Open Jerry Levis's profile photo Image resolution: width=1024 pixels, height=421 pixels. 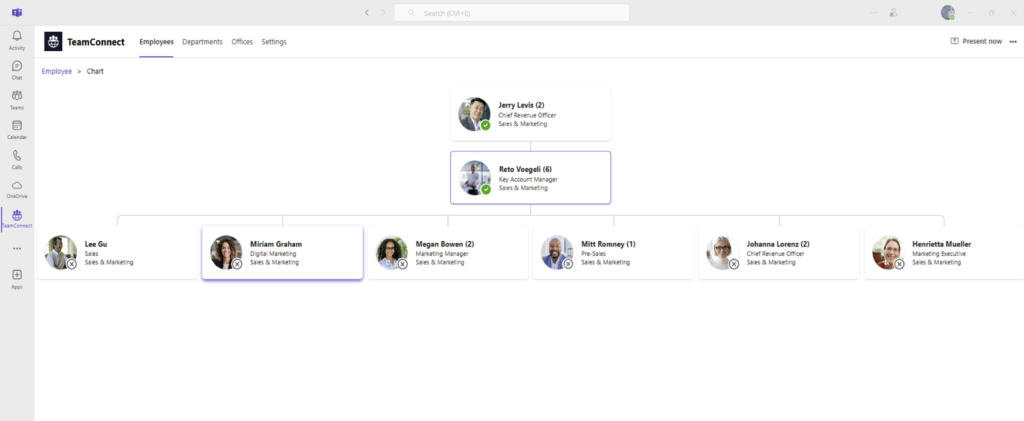[x=474, y=114]
